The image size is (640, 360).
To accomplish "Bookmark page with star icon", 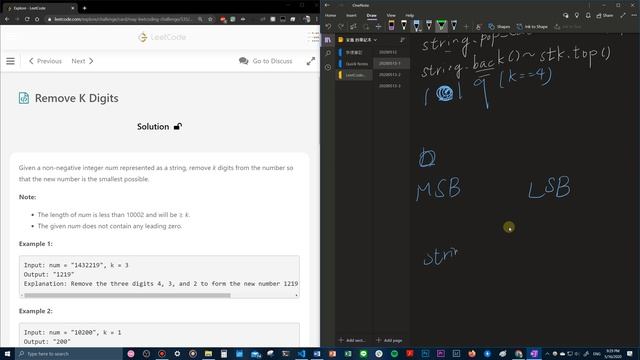I will tap(210, 19).
